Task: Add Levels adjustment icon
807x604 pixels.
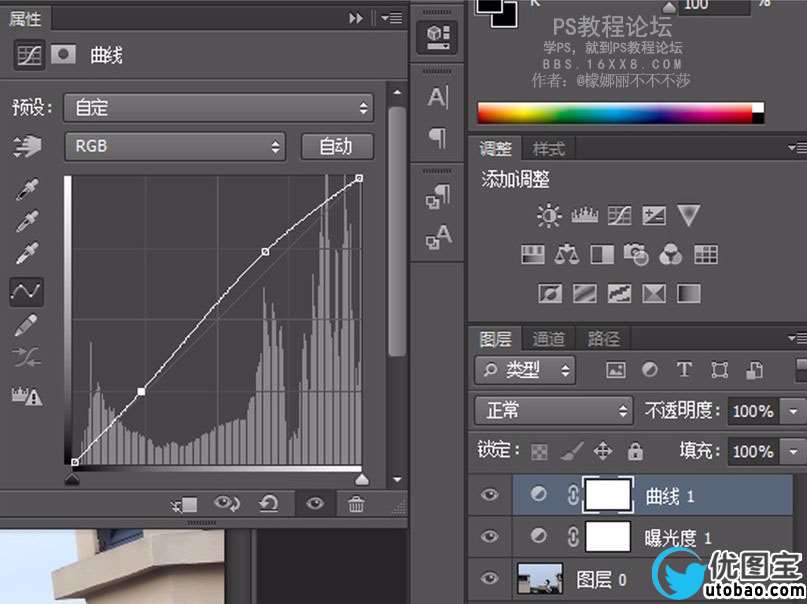Action: (585, 216)
